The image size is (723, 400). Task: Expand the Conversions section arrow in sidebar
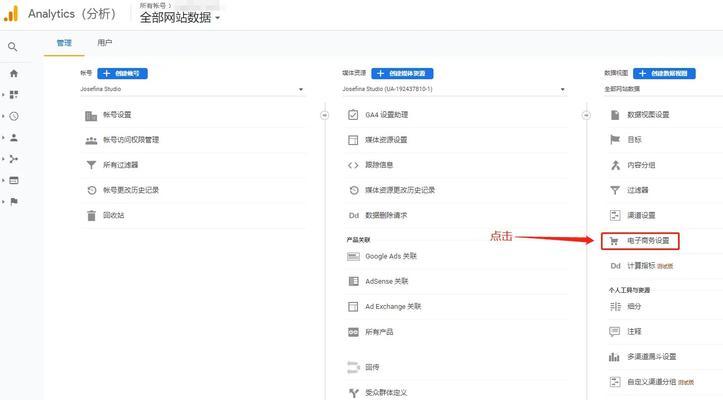pos(3,202)
